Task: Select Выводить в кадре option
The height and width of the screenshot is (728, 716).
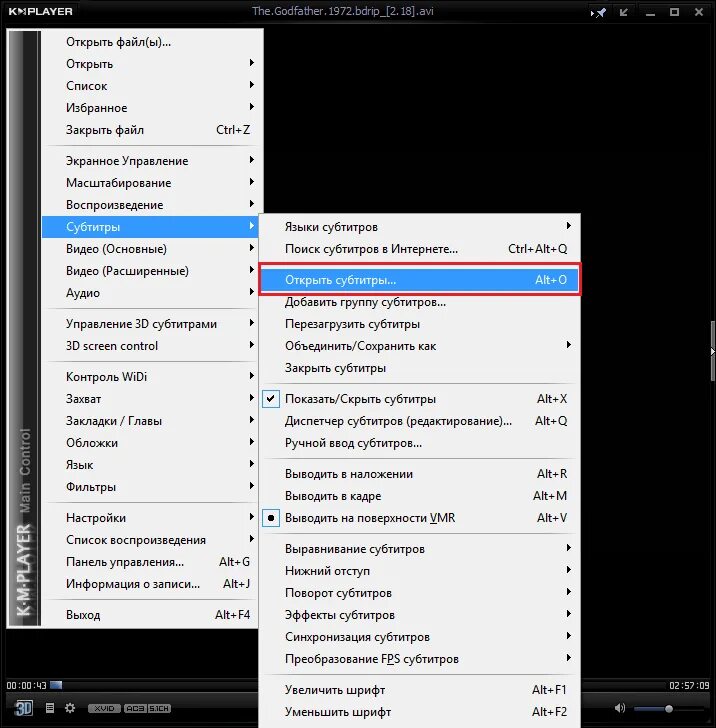Action: pos(419,496)
